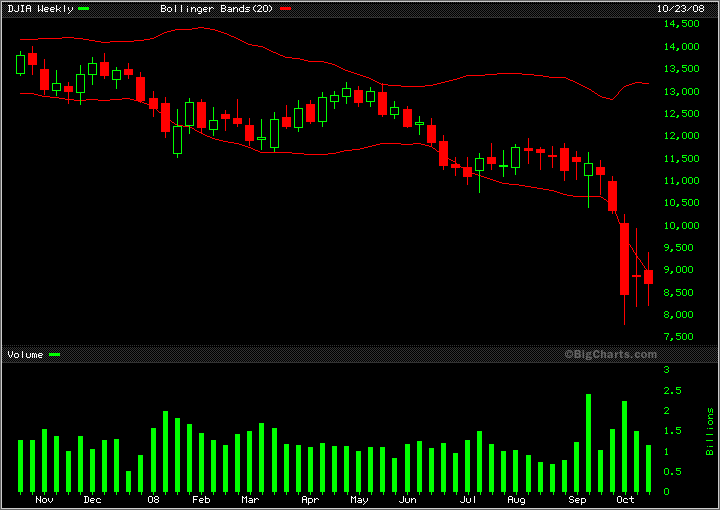Image resolution: width=720 pixels, height=510 pixels.
Task: Click the 10,000 price axis label
Action: (682, 225)
